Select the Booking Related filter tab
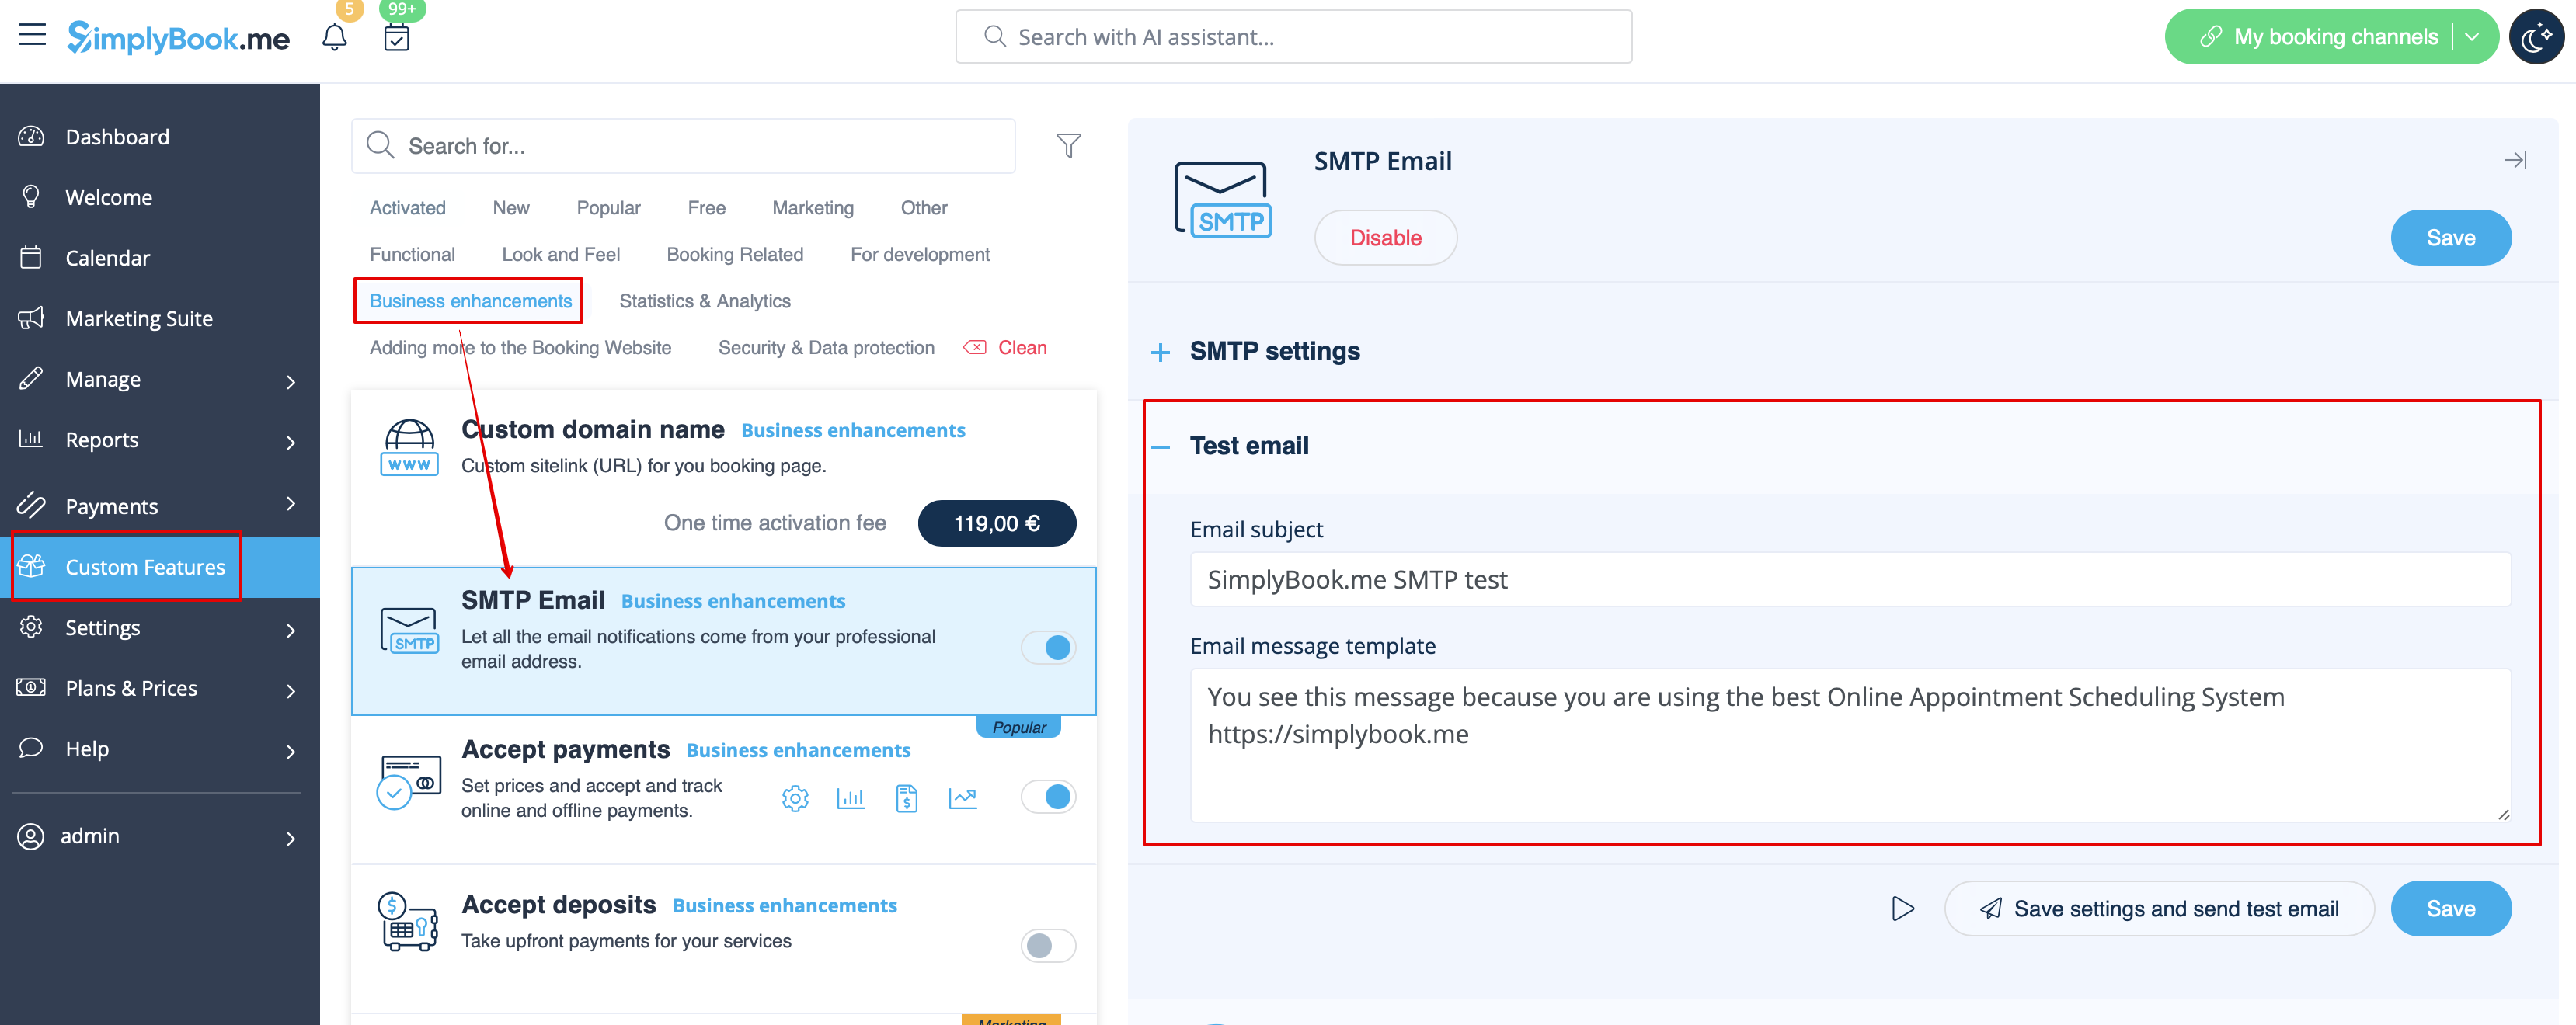The image size is (2576, 1025). 735,255
